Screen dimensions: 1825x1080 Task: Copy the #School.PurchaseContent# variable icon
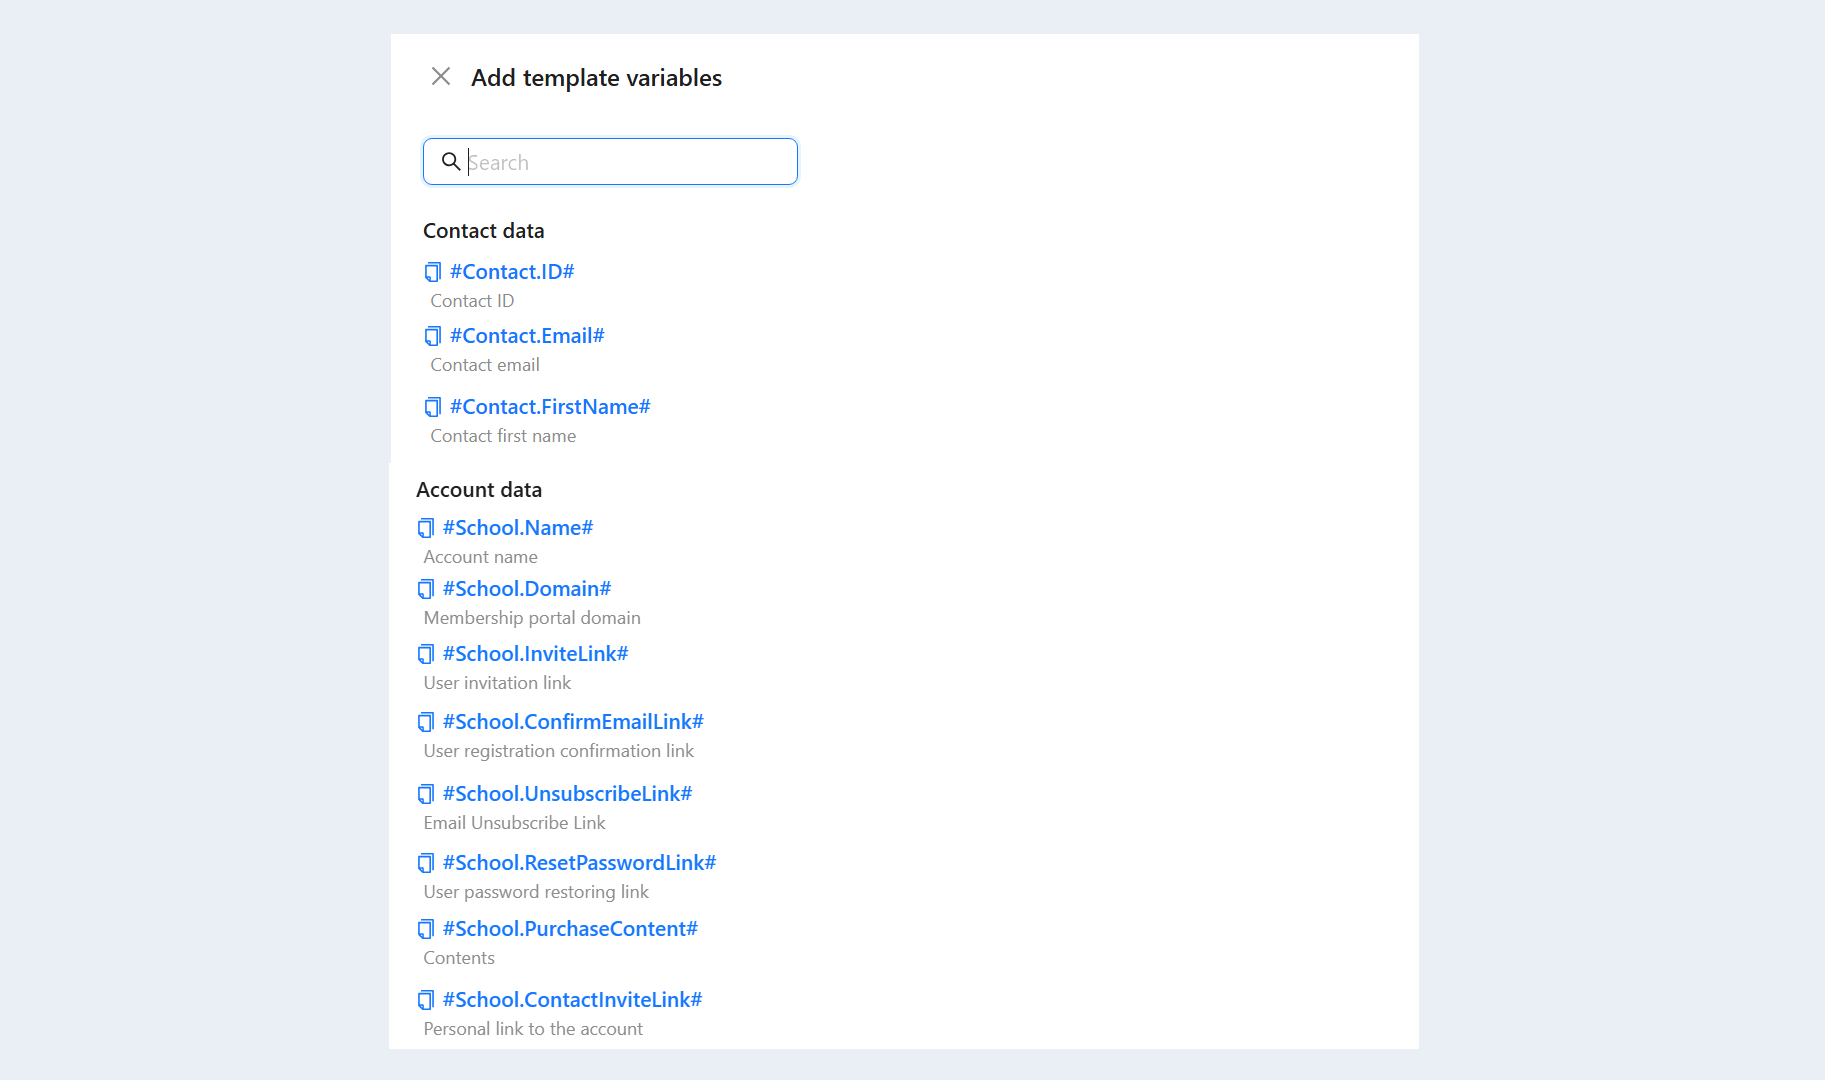click(x=425, y=929)
